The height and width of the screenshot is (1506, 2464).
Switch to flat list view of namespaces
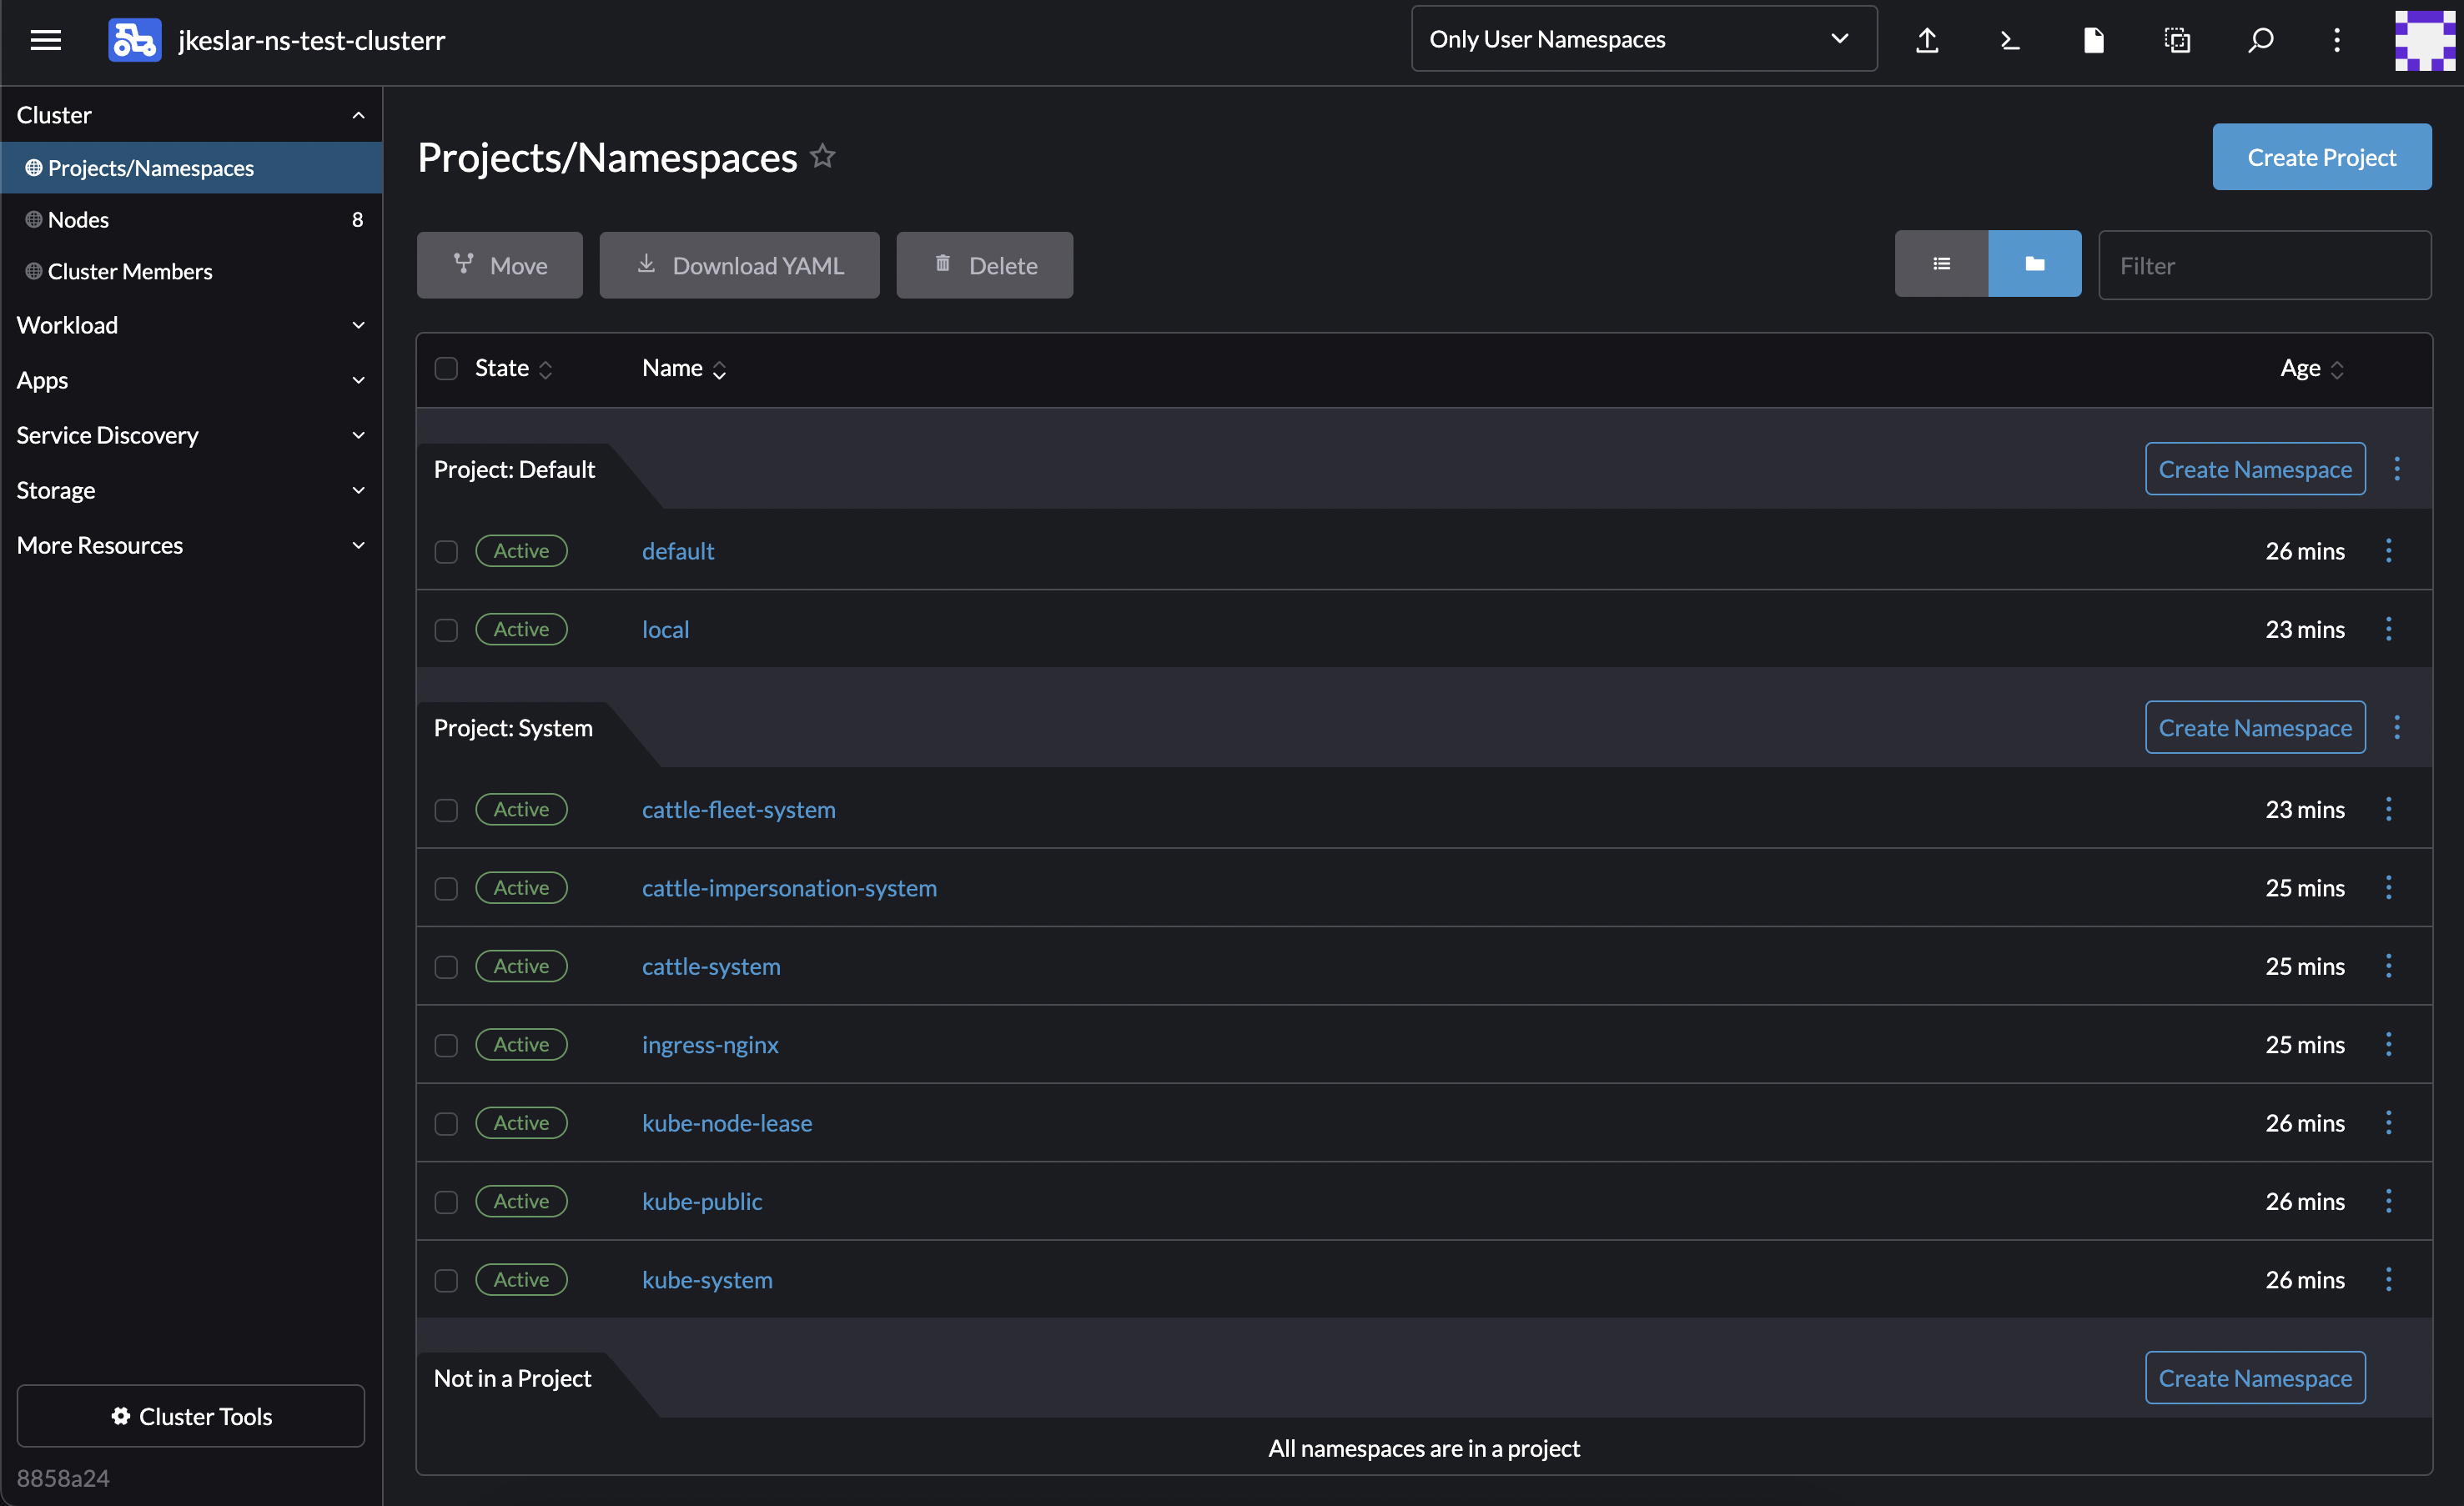pyautogui.click(x=1941, y=263)
